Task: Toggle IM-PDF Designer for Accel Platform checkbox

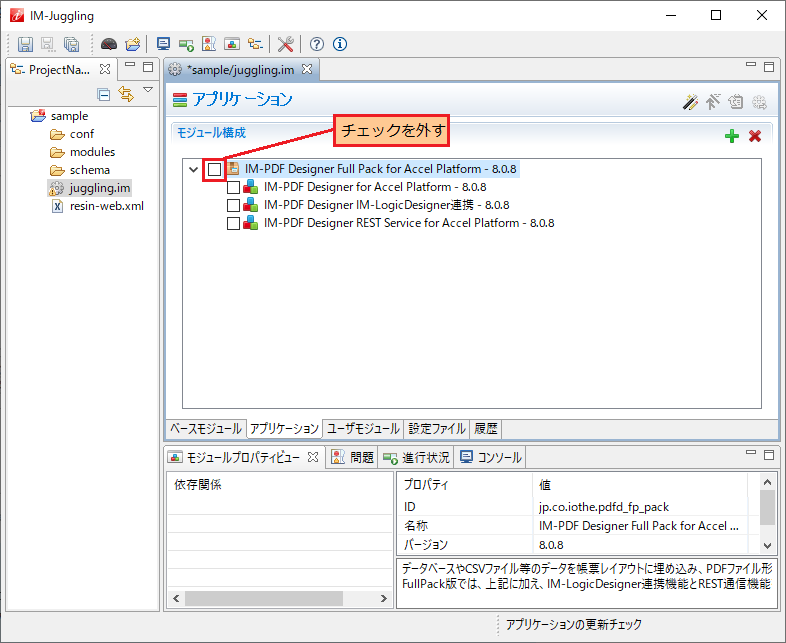Action: pos(233,187)
